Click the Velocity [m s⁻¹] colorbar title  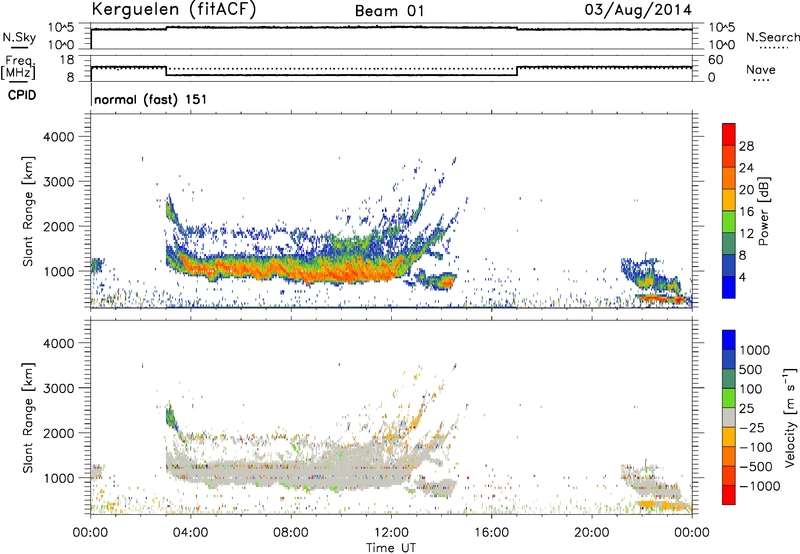[x=790, y=417]
